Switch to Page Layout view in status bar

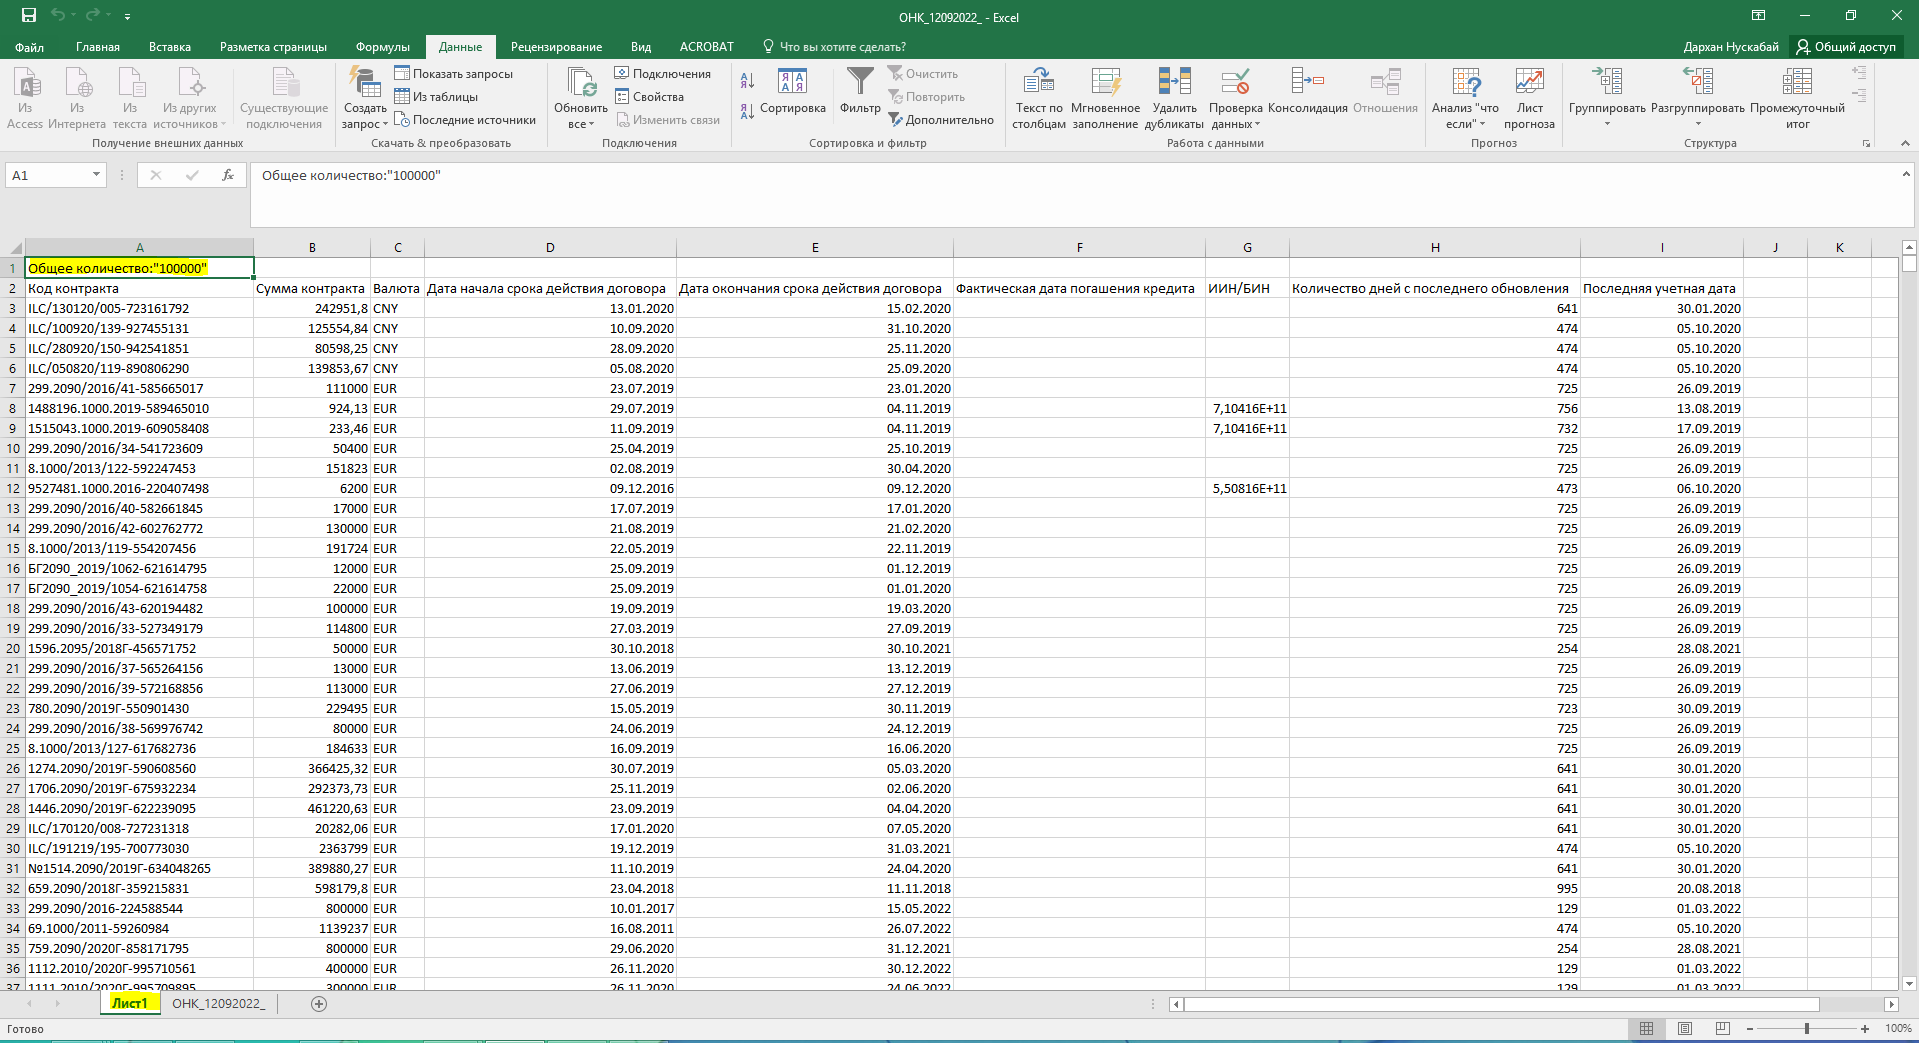[x=1685, y=1028]
